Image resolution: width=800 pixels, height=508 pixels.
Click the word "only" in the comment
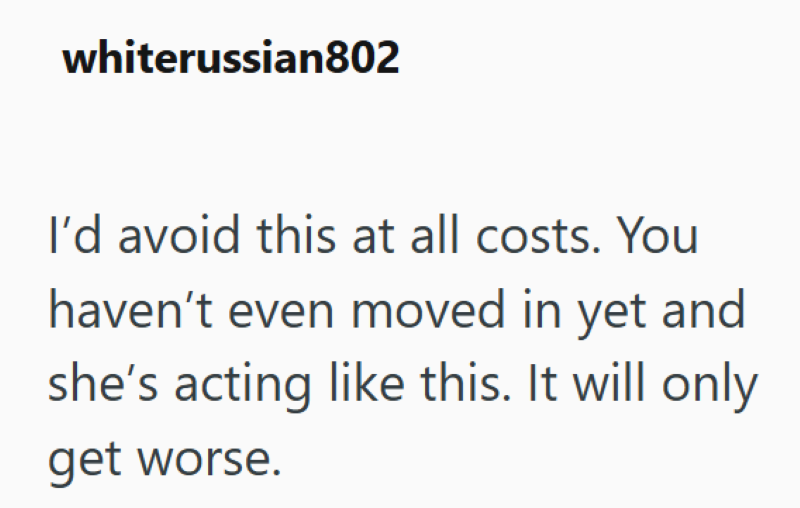click(x=709, y=385)
